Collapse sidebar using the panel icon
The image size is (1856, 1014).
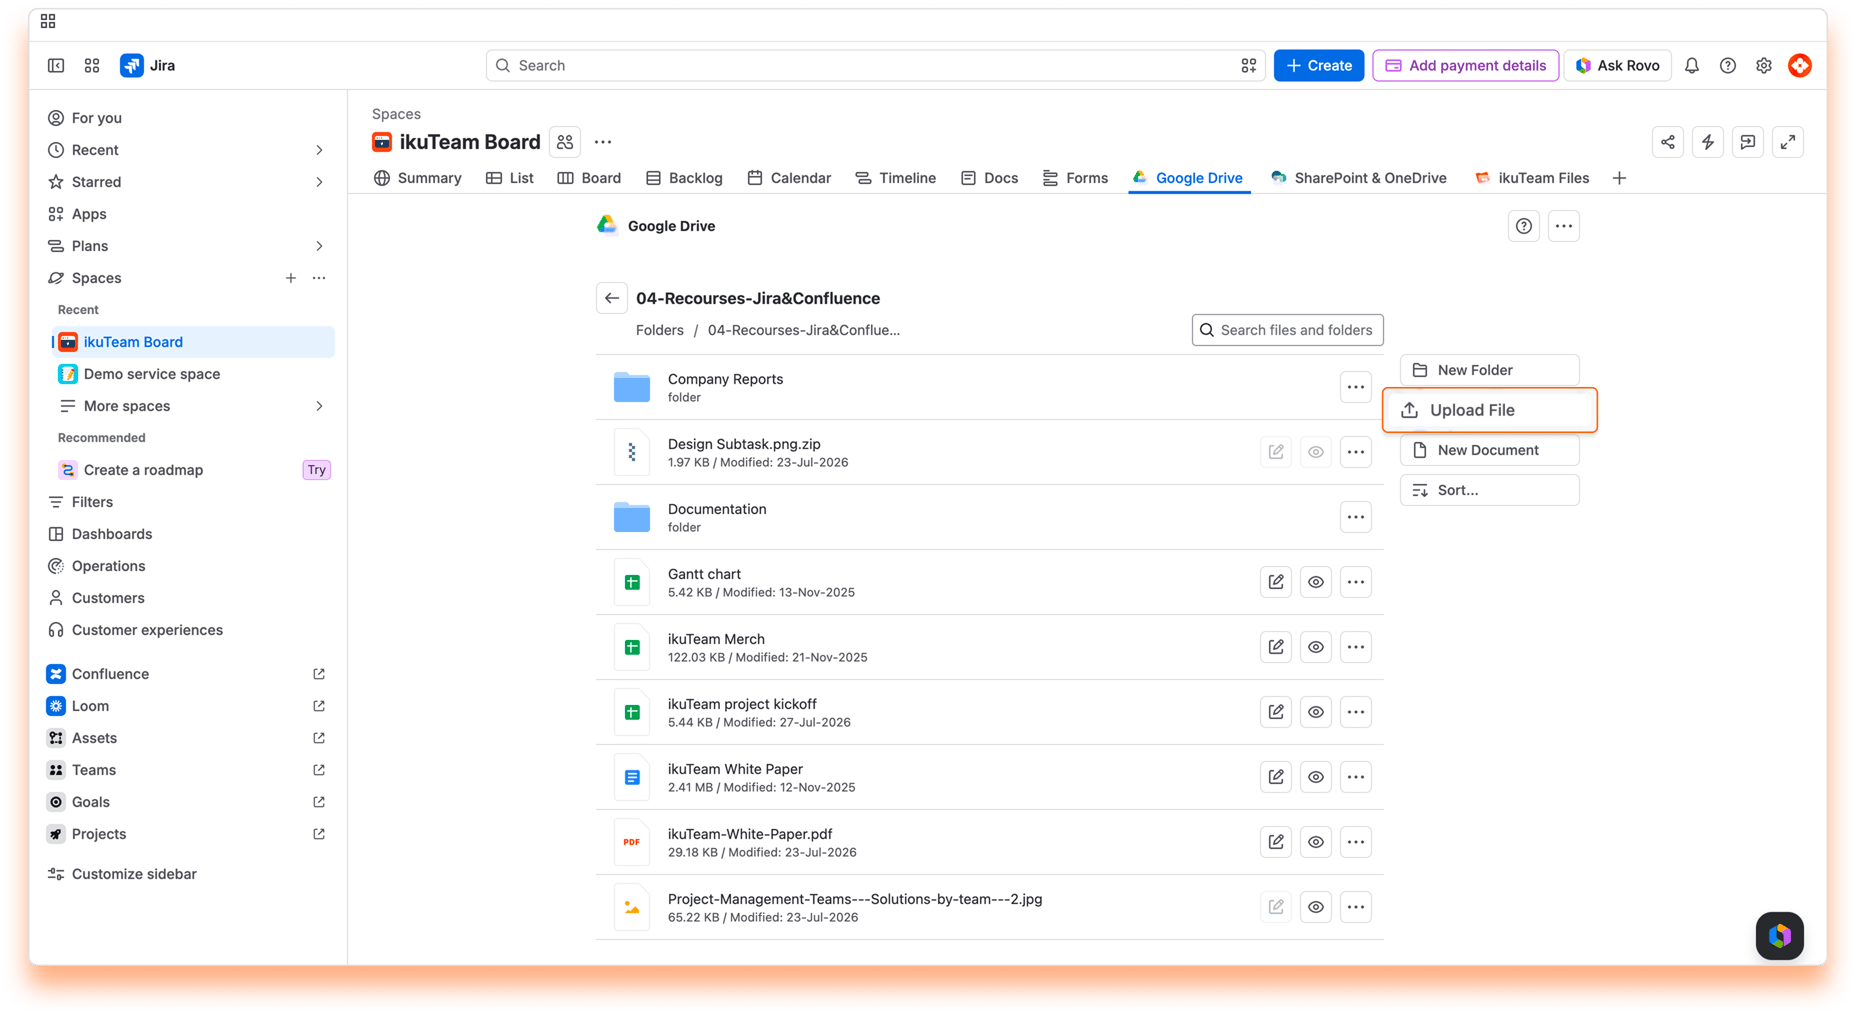[x=56, y=65]
